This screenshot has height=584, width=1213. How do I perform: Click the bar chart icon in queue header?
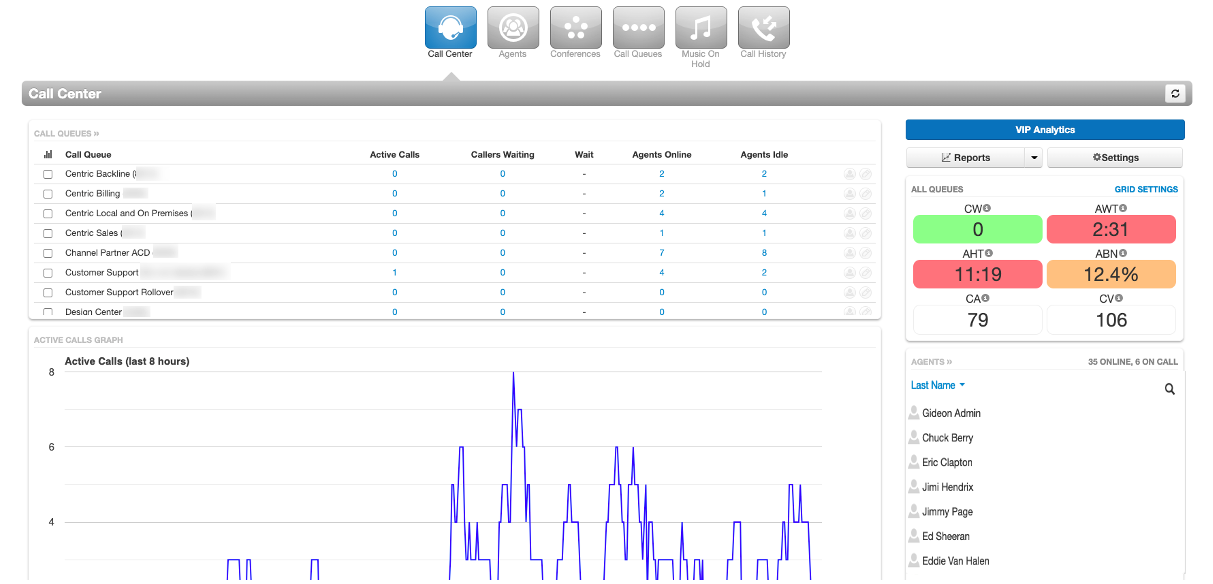pyautogui.click(x=48, y=155)
